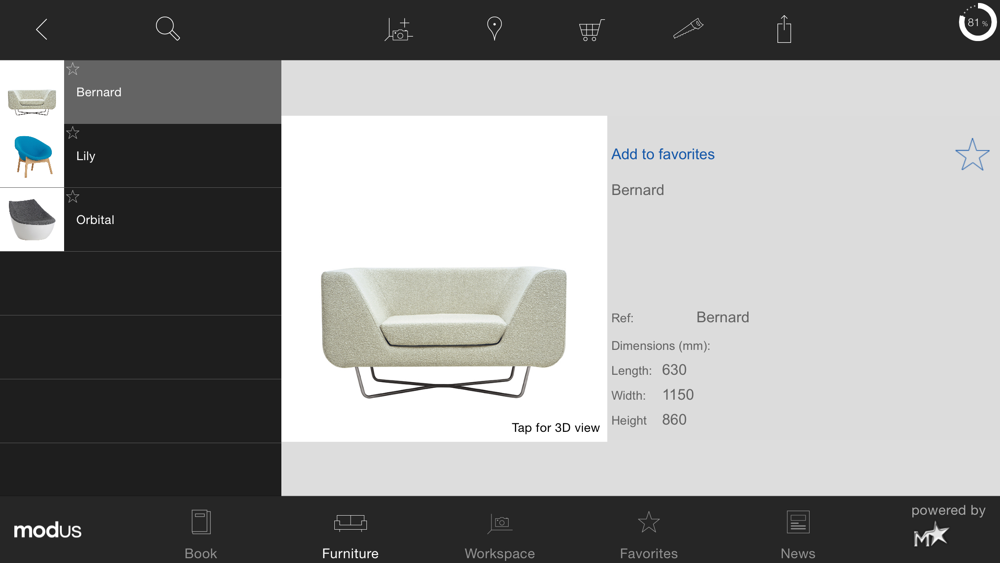Open the location pin icon
Screen dimensions: 1000x563
[494, 29]
